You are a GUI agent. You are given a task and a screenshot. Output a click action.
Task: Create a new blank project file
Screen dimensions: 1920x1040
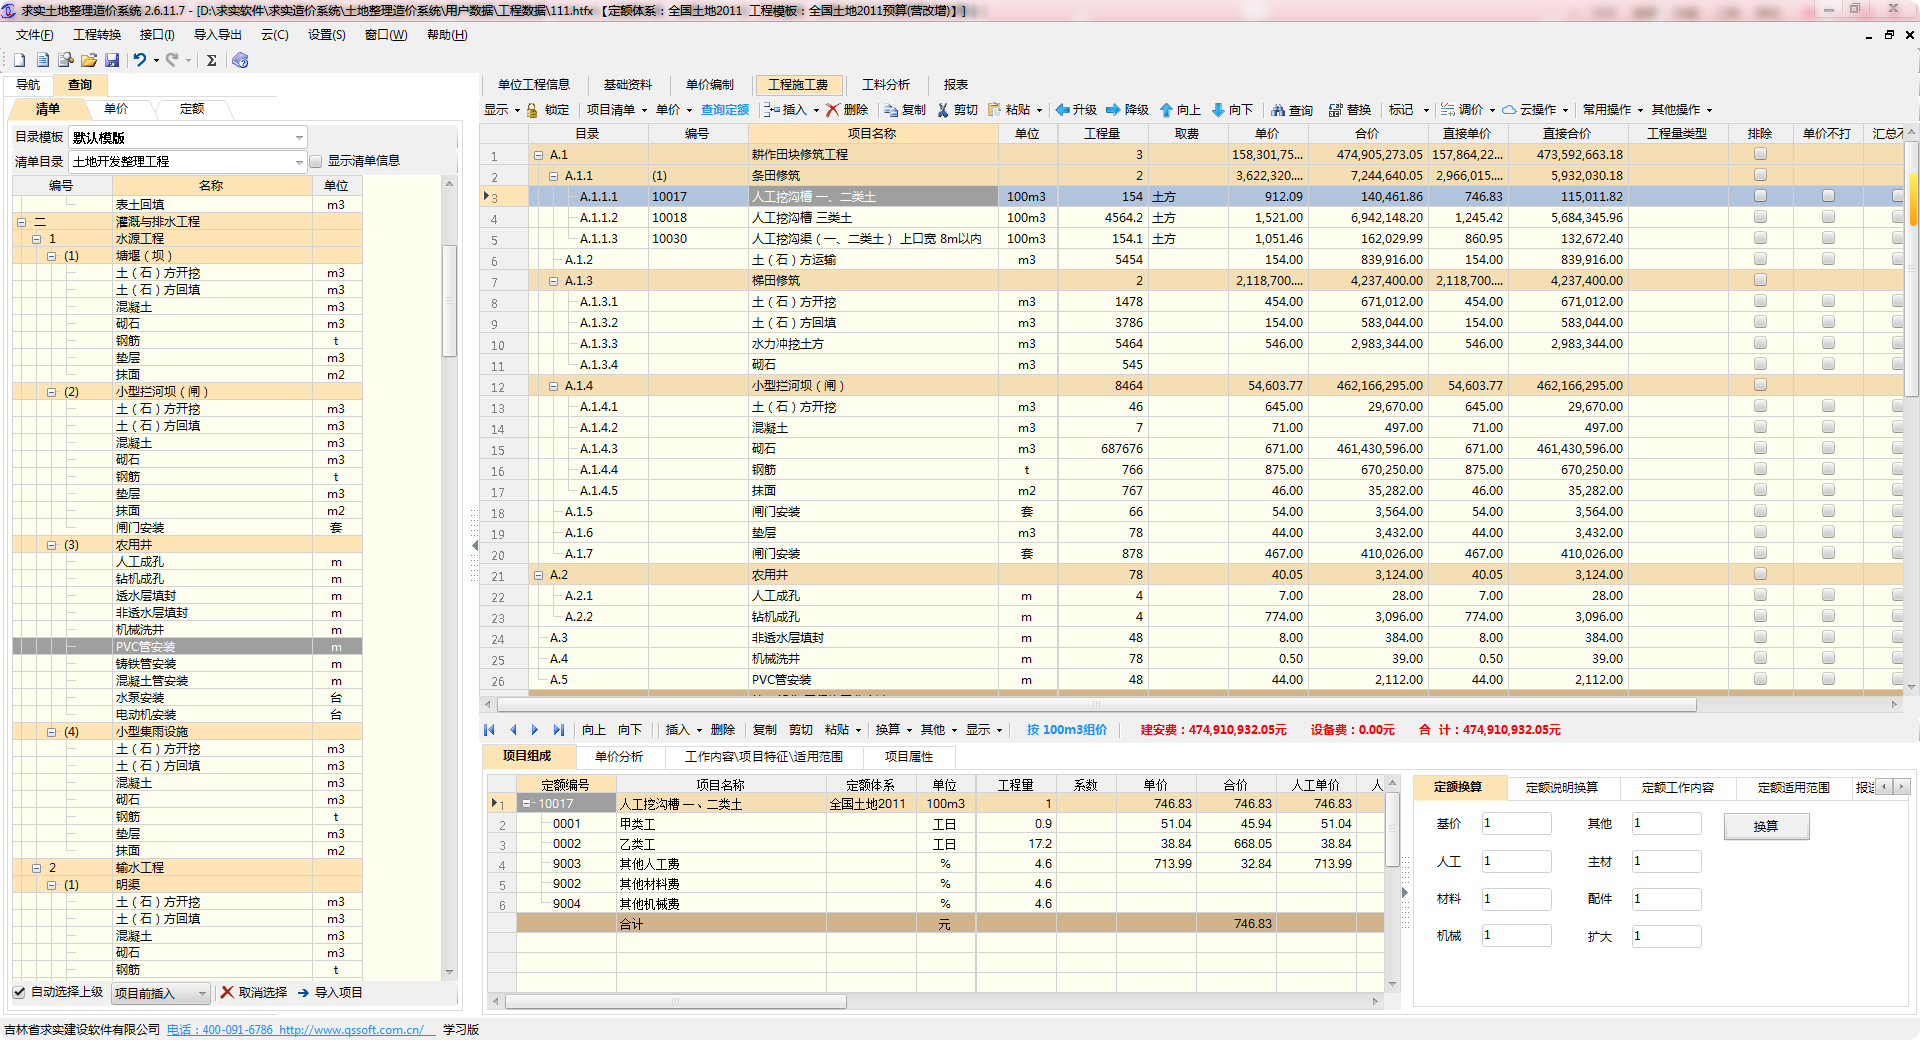(19, 60)
